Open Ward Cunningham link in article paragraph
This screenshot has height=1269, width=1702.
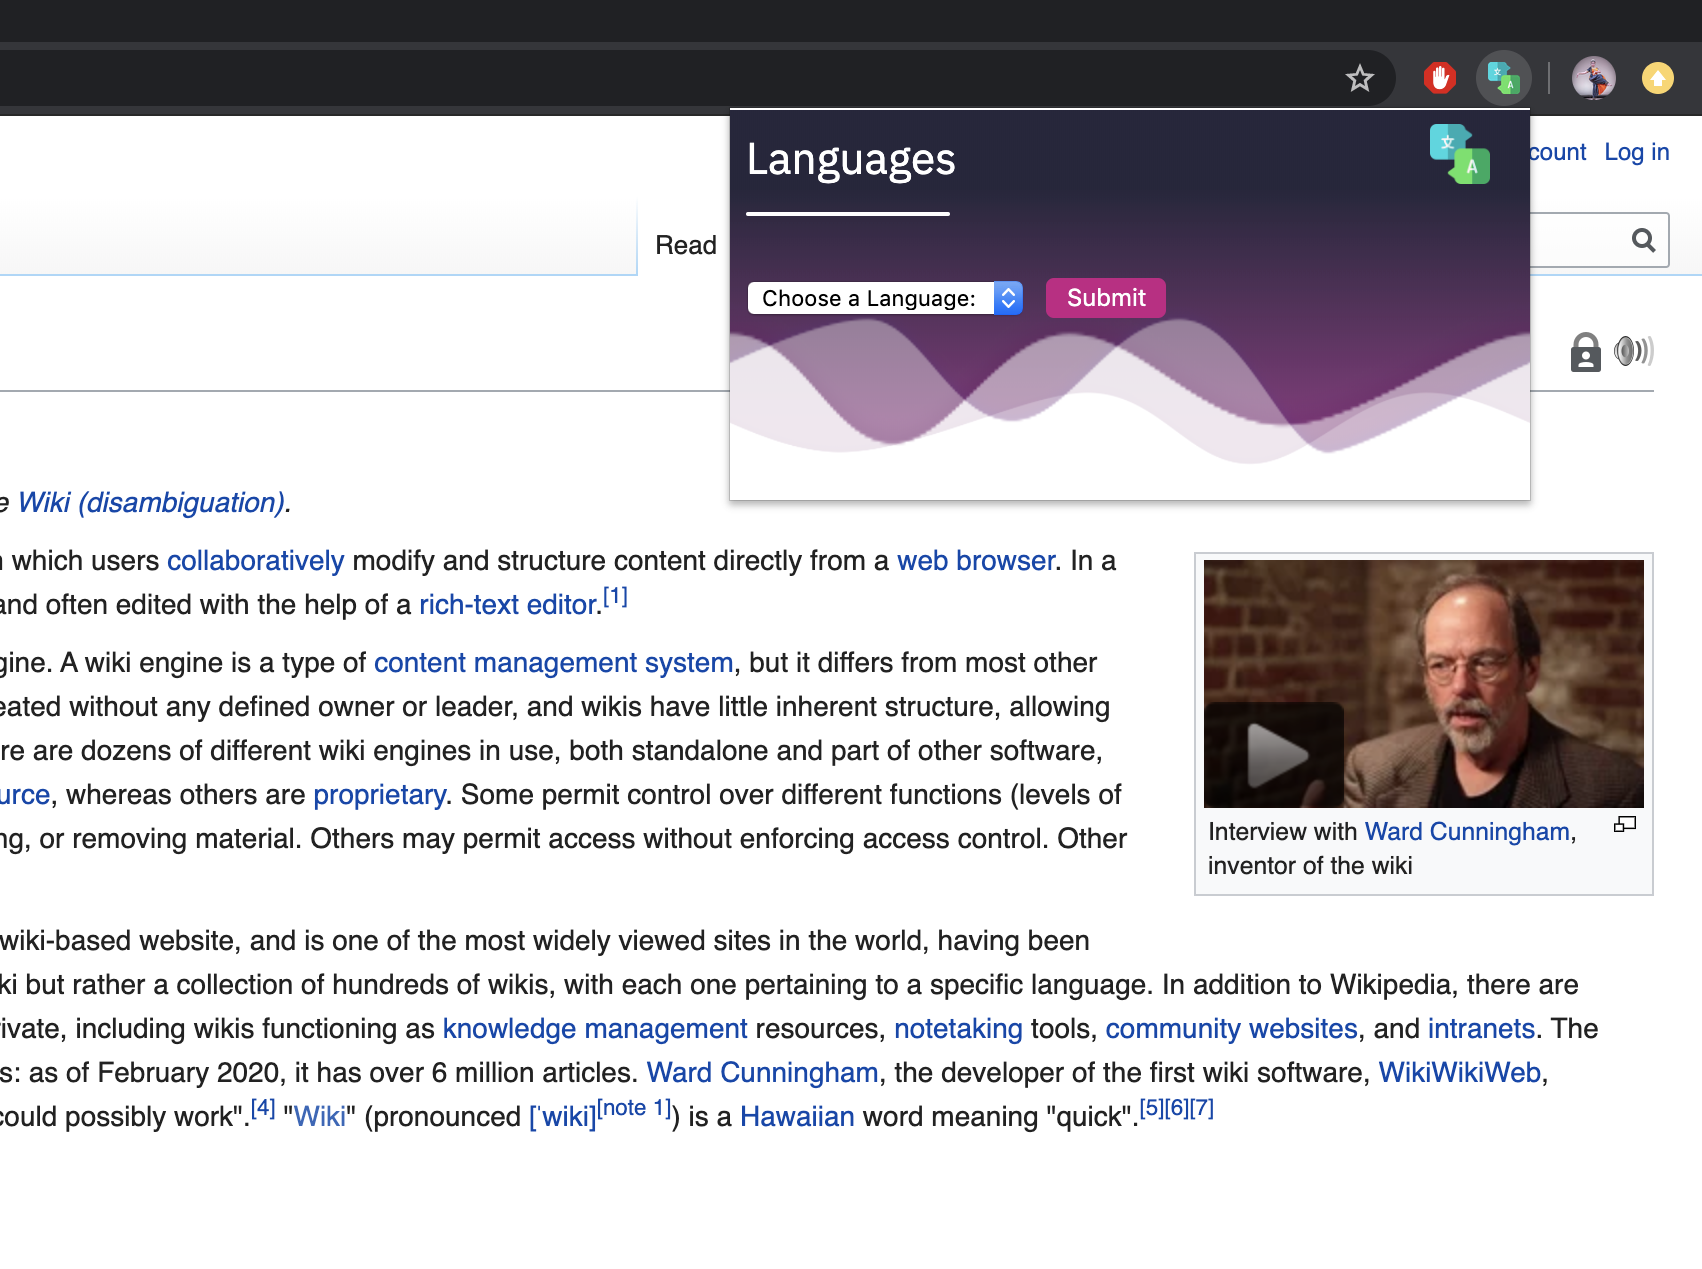click(762, 1073)
